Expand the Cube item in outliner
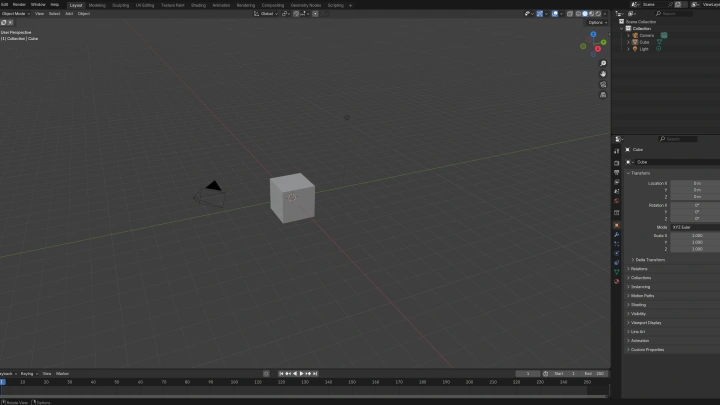This screenshot has height=405, width=720. tap(629, 42)
